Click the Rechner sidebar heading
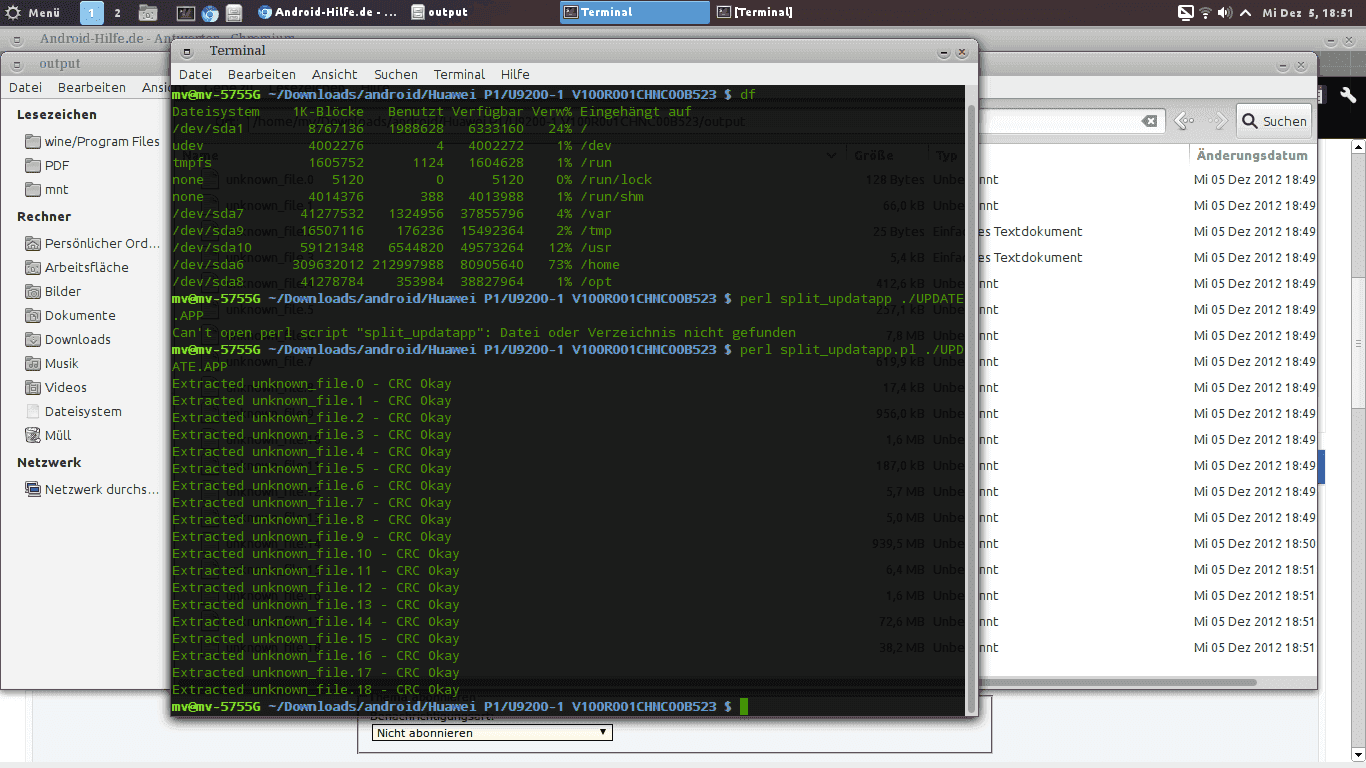Viewport: 1366px width, 768px height. 44,216
